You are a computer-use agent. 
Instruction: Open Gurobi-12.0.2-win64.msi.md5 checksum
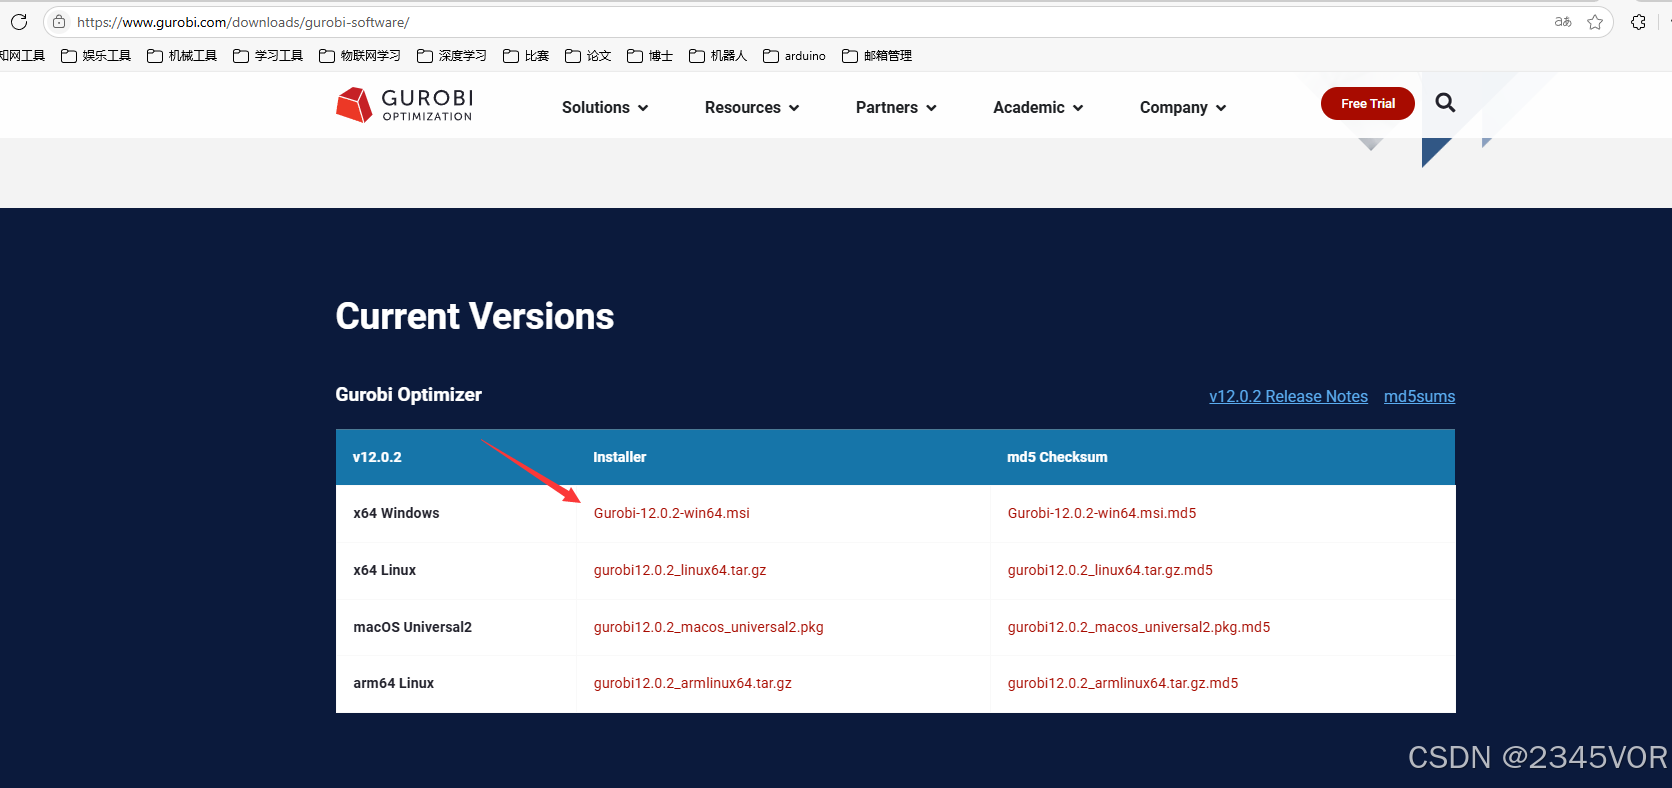pos(1102,513)
